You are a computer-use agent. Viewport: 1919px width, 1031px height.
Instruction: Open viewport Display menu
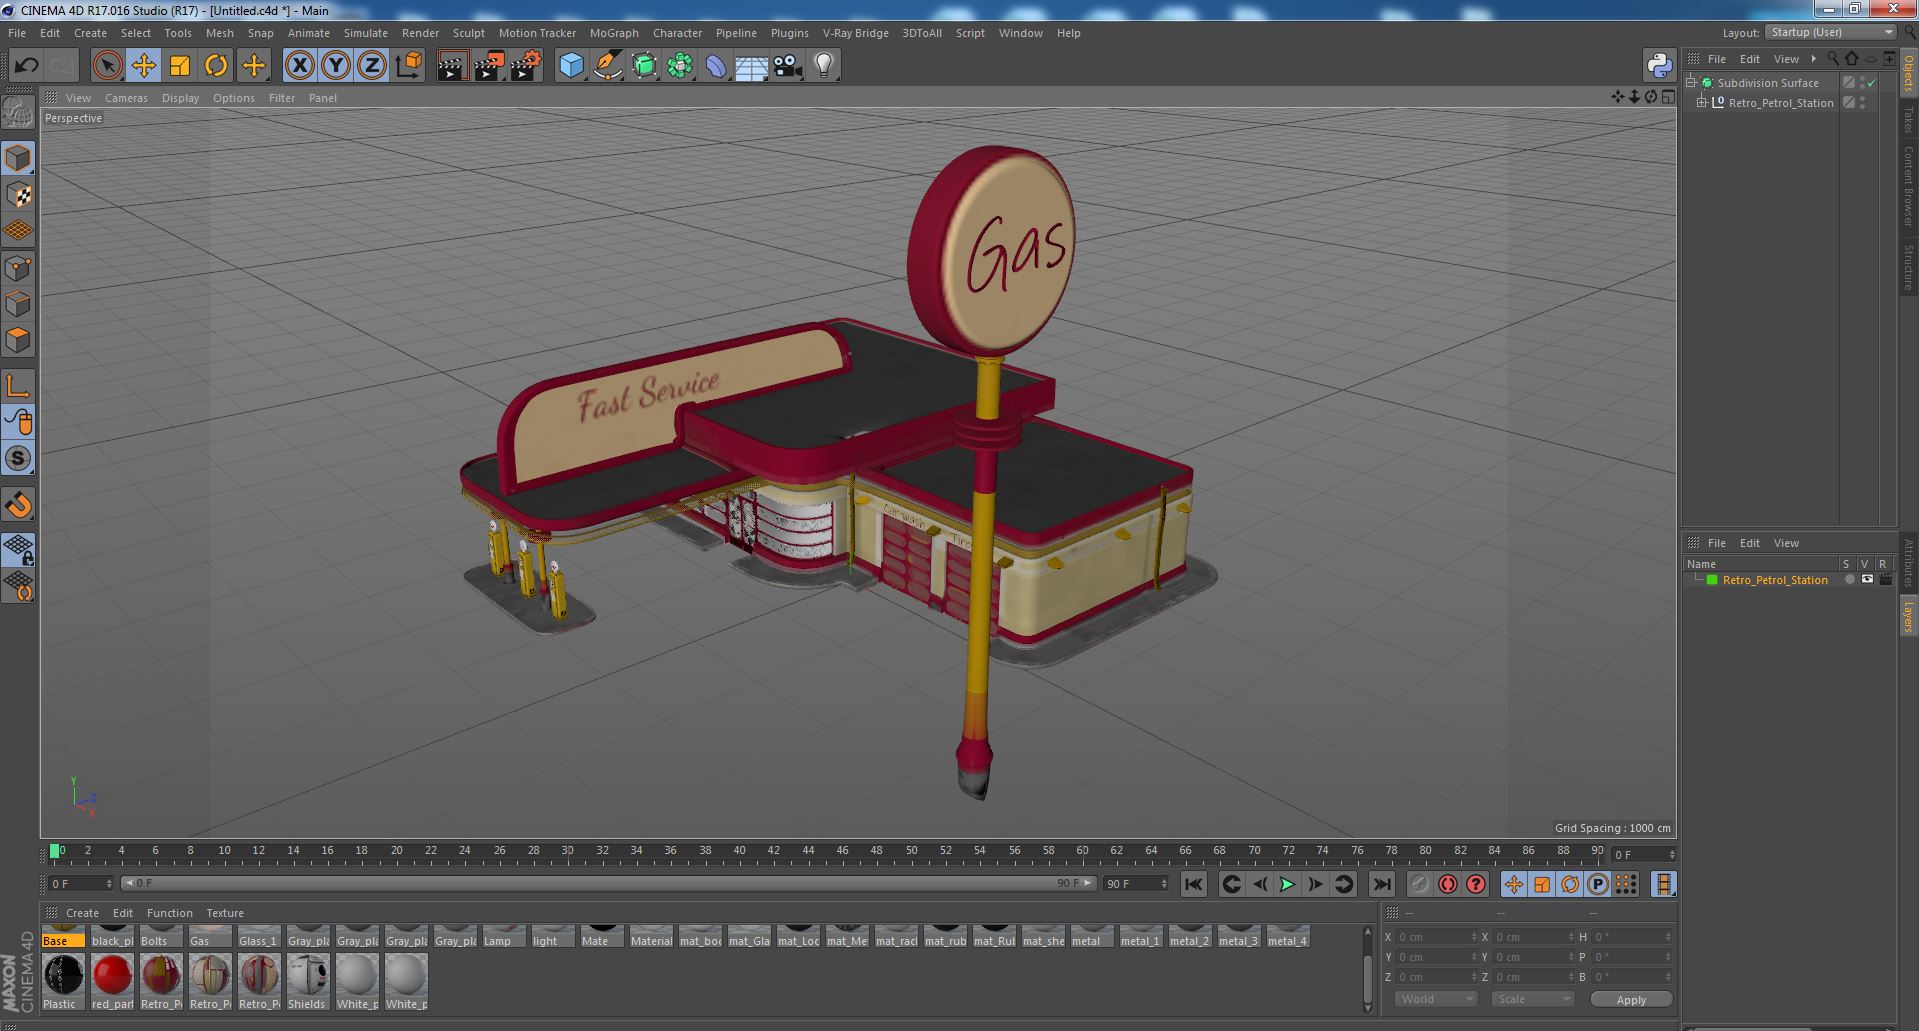(180, 98)
